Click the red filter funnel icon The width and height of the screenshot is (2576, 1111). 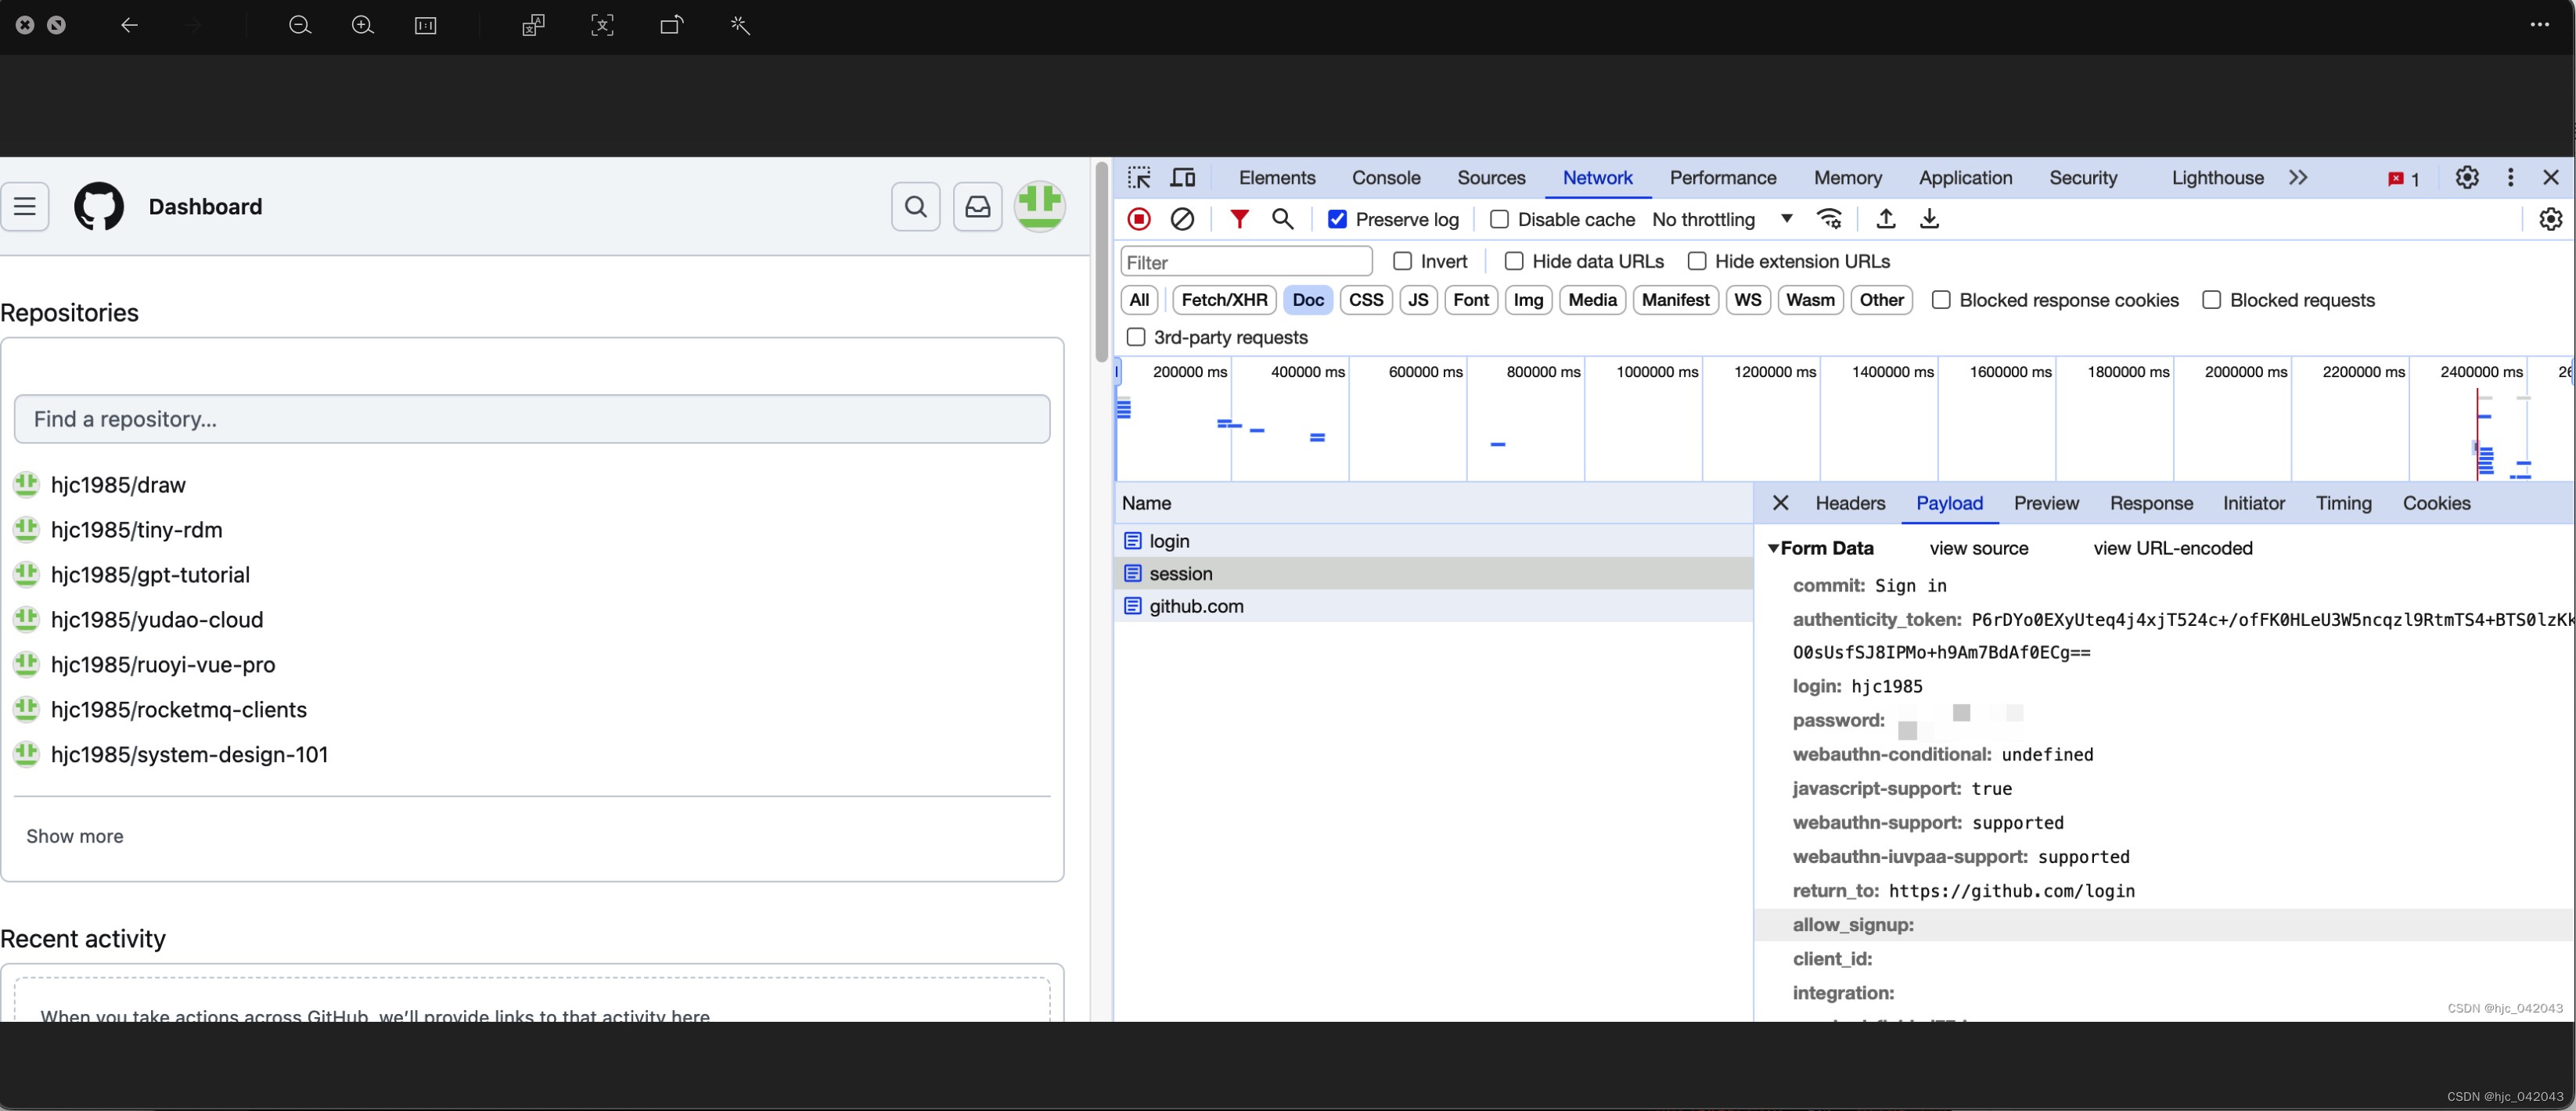point(1239,219)
